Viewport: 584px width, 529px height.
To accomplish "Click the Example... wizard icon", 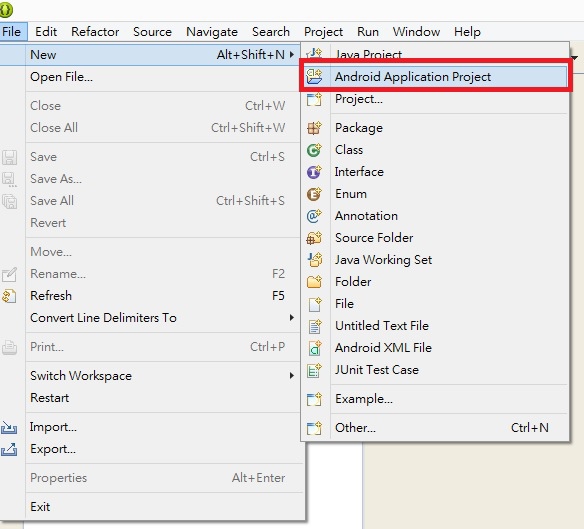I will 314,399.
